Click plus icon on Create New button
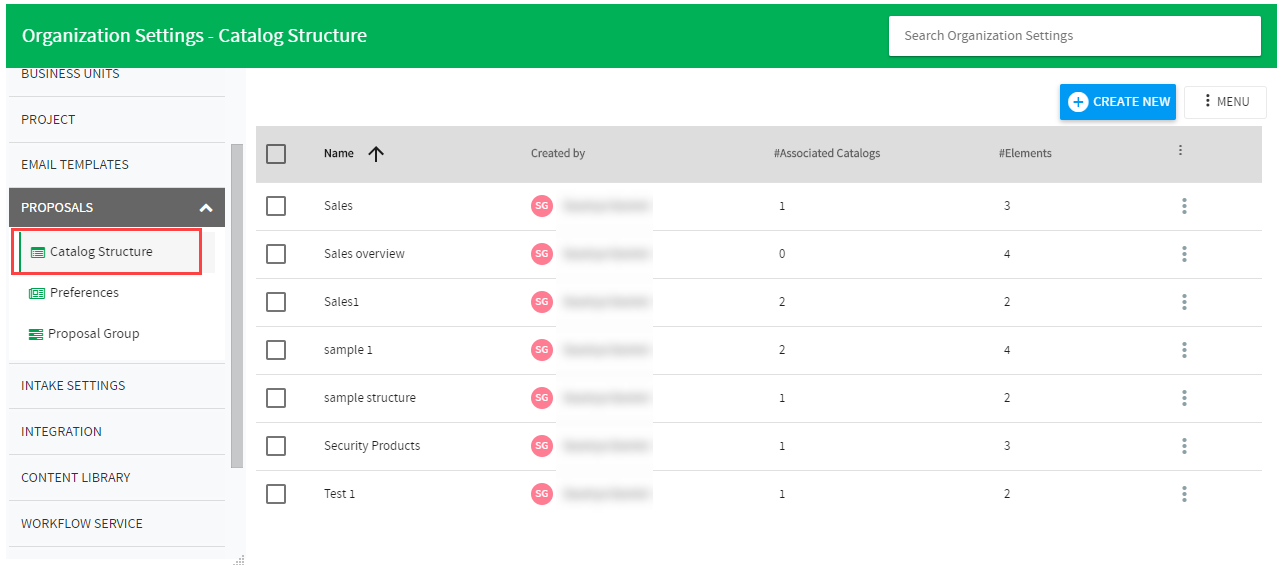 pos(1078,102)
